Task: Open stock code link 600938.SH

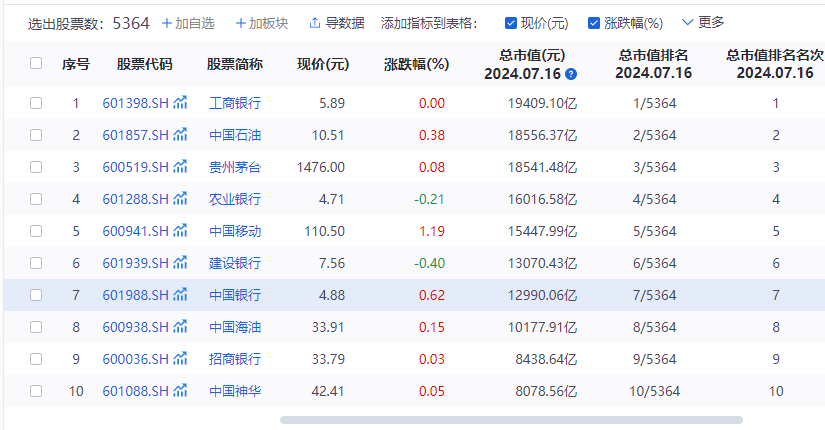Action: coord(135,327)
